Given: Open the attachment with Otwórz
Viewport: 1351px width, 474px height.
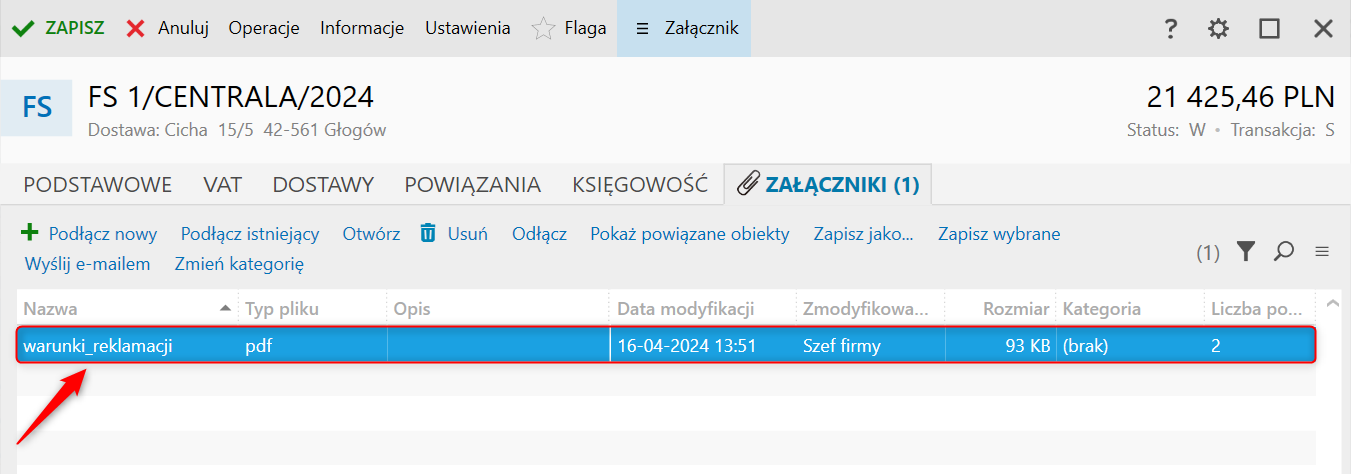Looking at the screenshot, I should 371,234.
